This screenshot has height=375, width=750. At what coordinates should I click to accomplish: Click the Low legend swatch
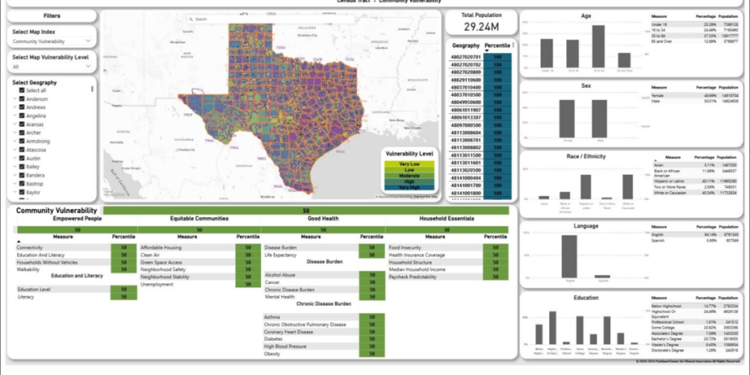(x=409, y=170)
